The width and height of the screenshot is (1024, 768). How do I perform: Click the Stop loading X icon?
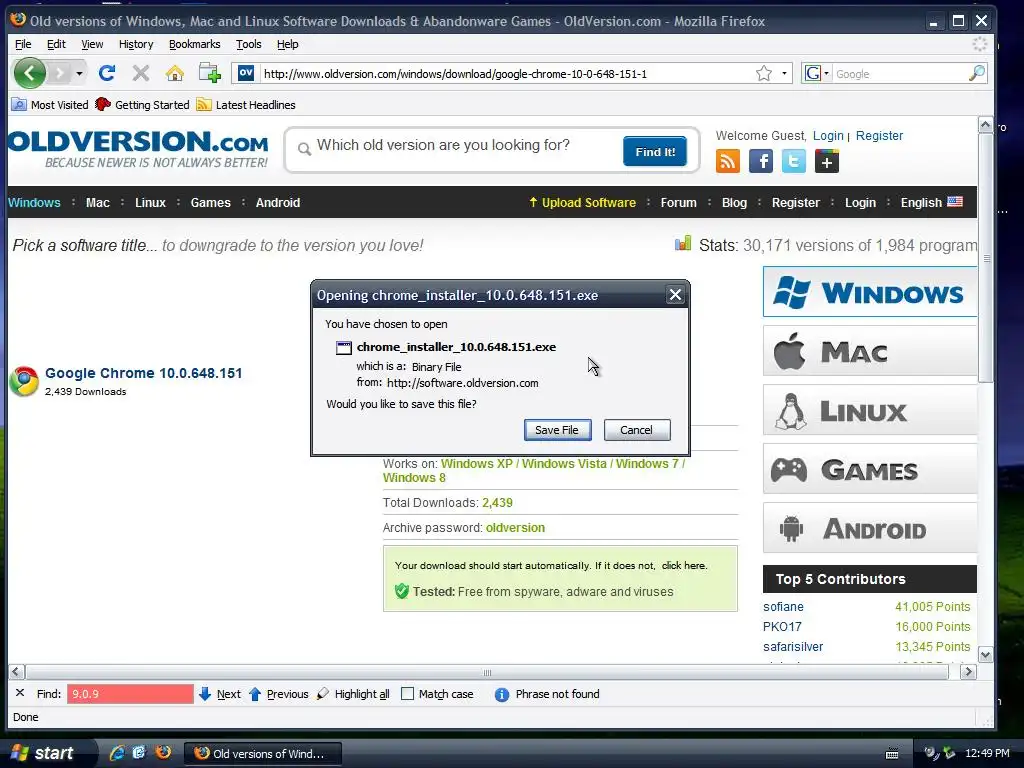tap(140, 73)
